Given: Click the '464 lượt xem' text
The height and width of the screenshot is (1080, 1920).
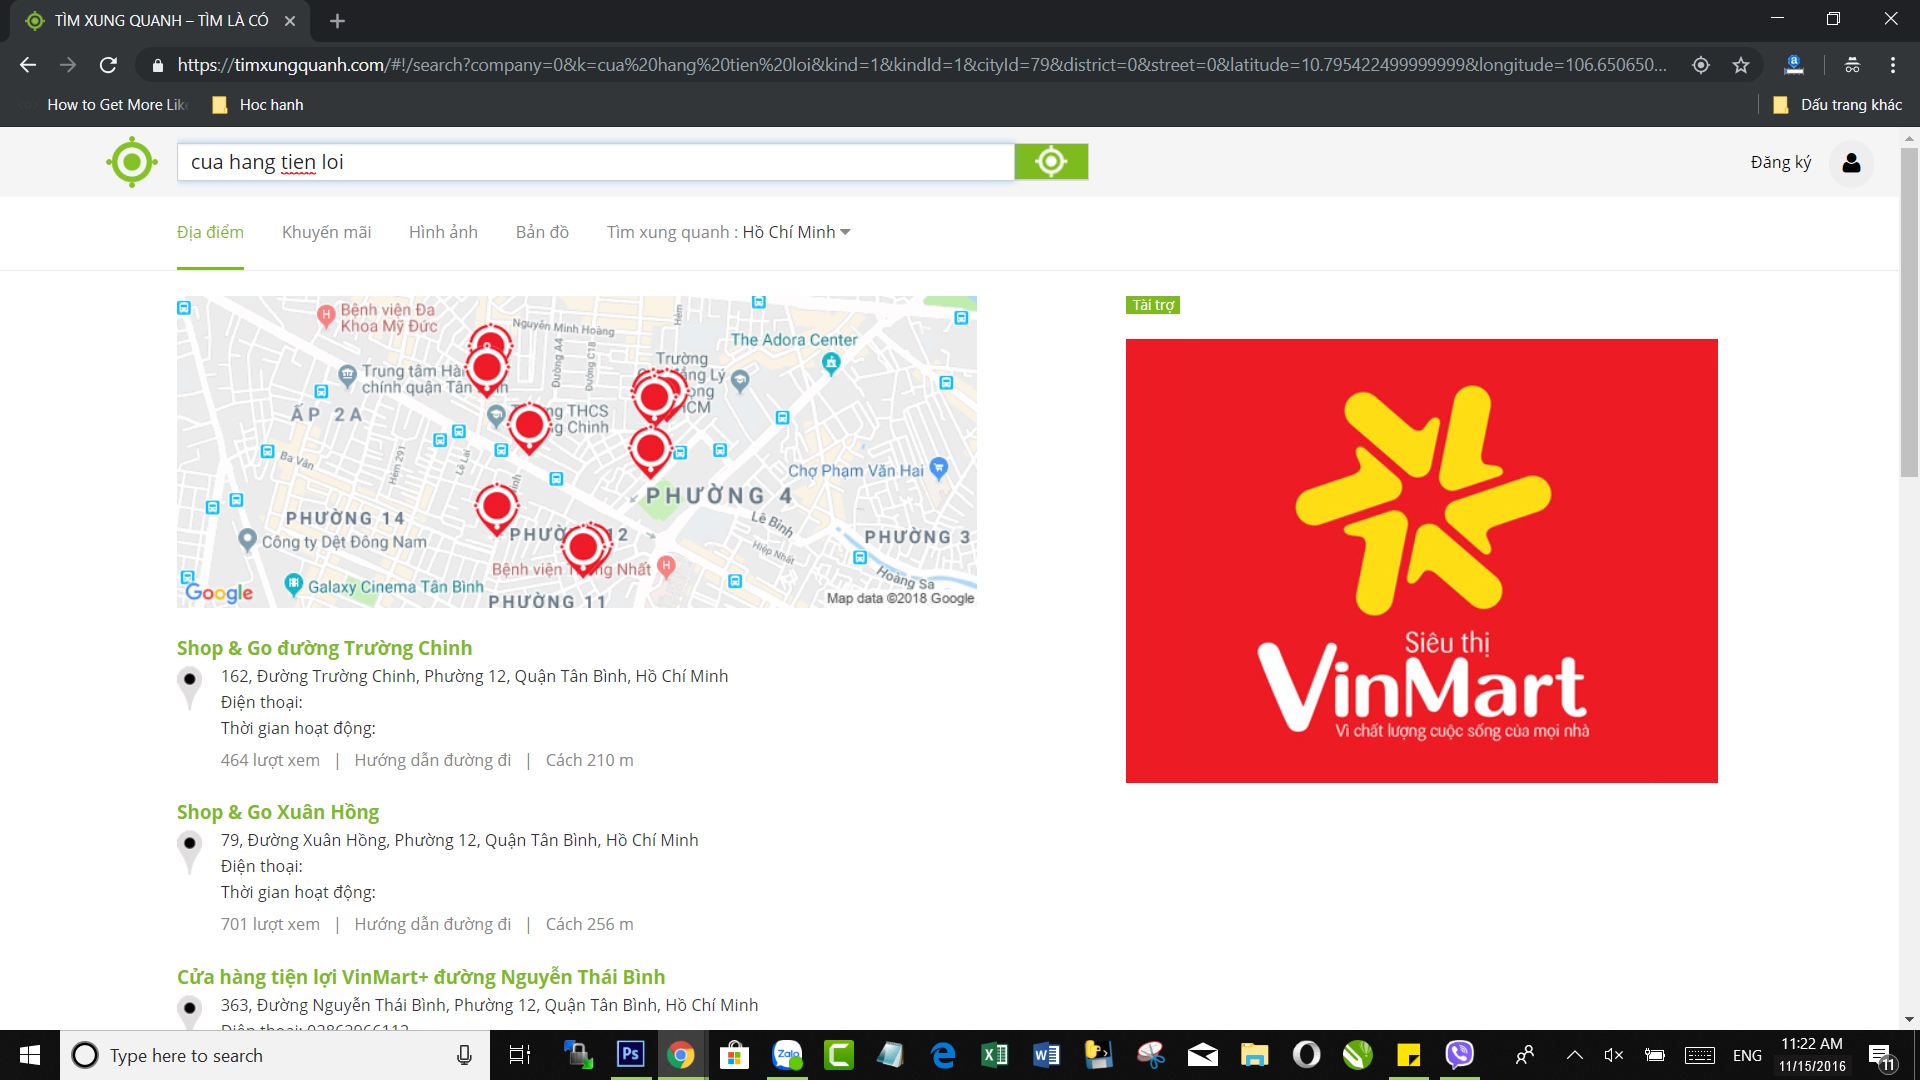Looking at the screenshot, I should (x=270, y=760).
